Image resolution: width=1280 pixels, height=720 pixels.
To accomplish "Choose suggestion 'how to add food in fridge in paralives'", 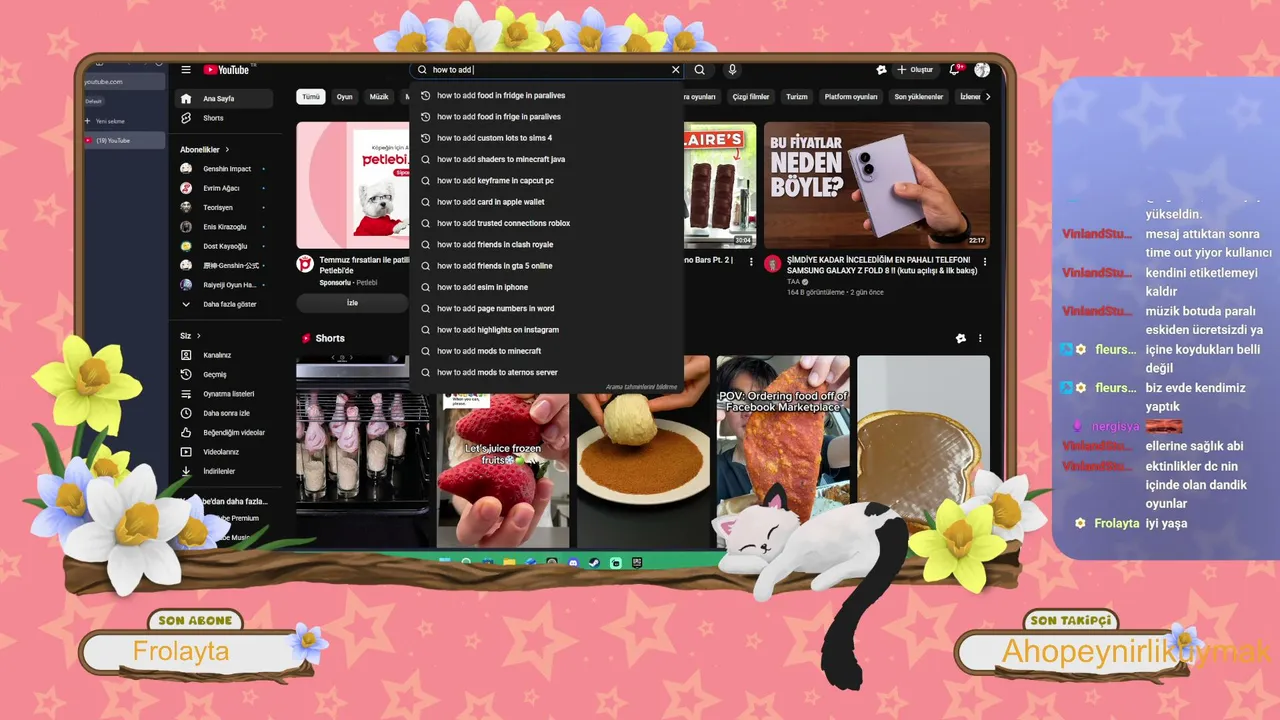I will [x=546, y=96].
